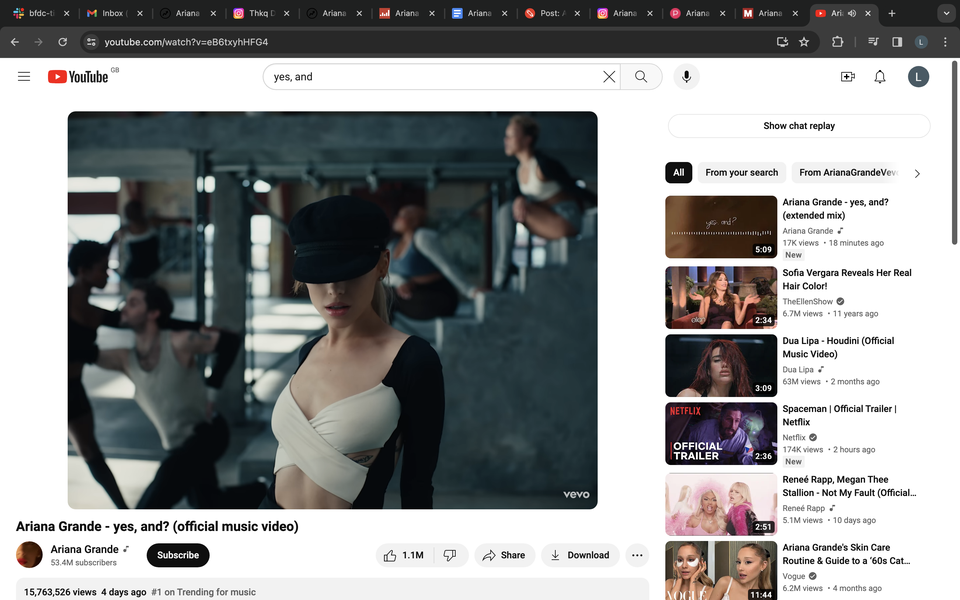The width and height of the screenshot is (960, 600).
Task: Click the page vertical scrollbar
Action: coord(954,153)
